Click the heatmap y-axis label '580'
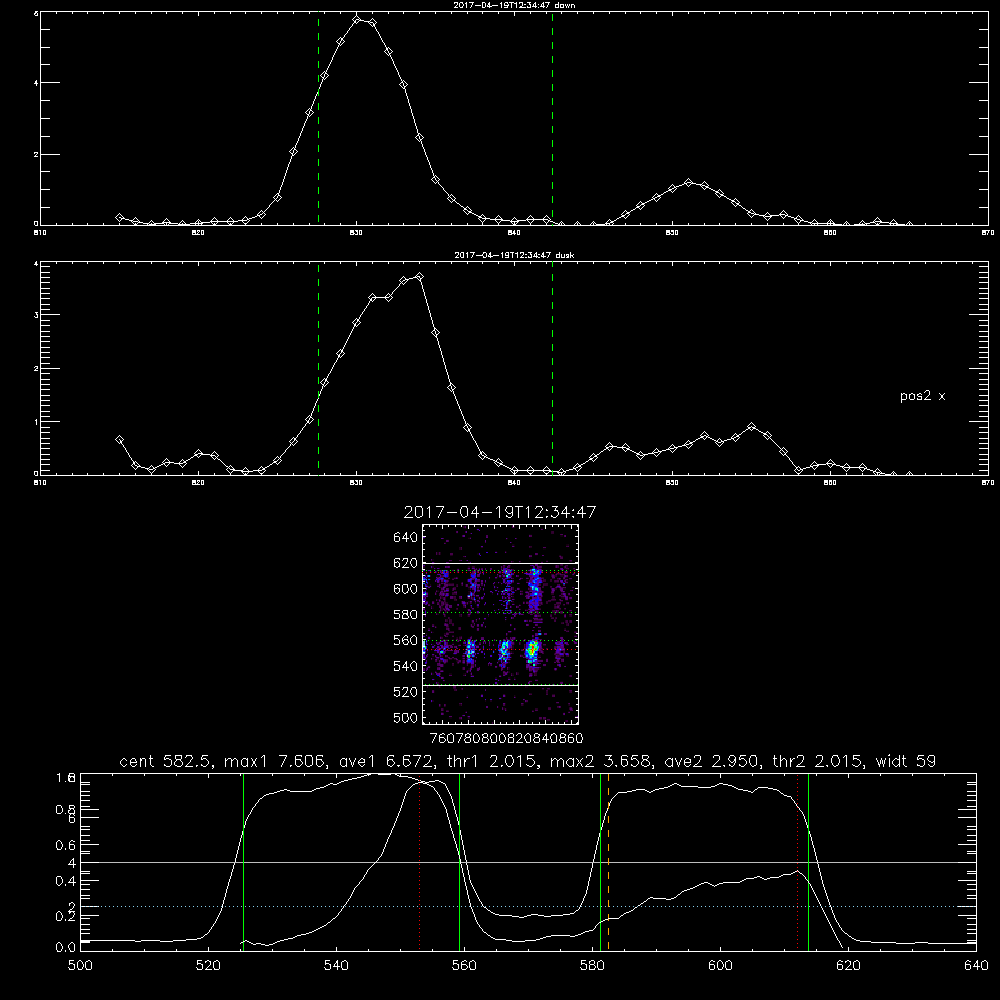Viewport: 1000px width, 1000px height. [x=406, y=614]
